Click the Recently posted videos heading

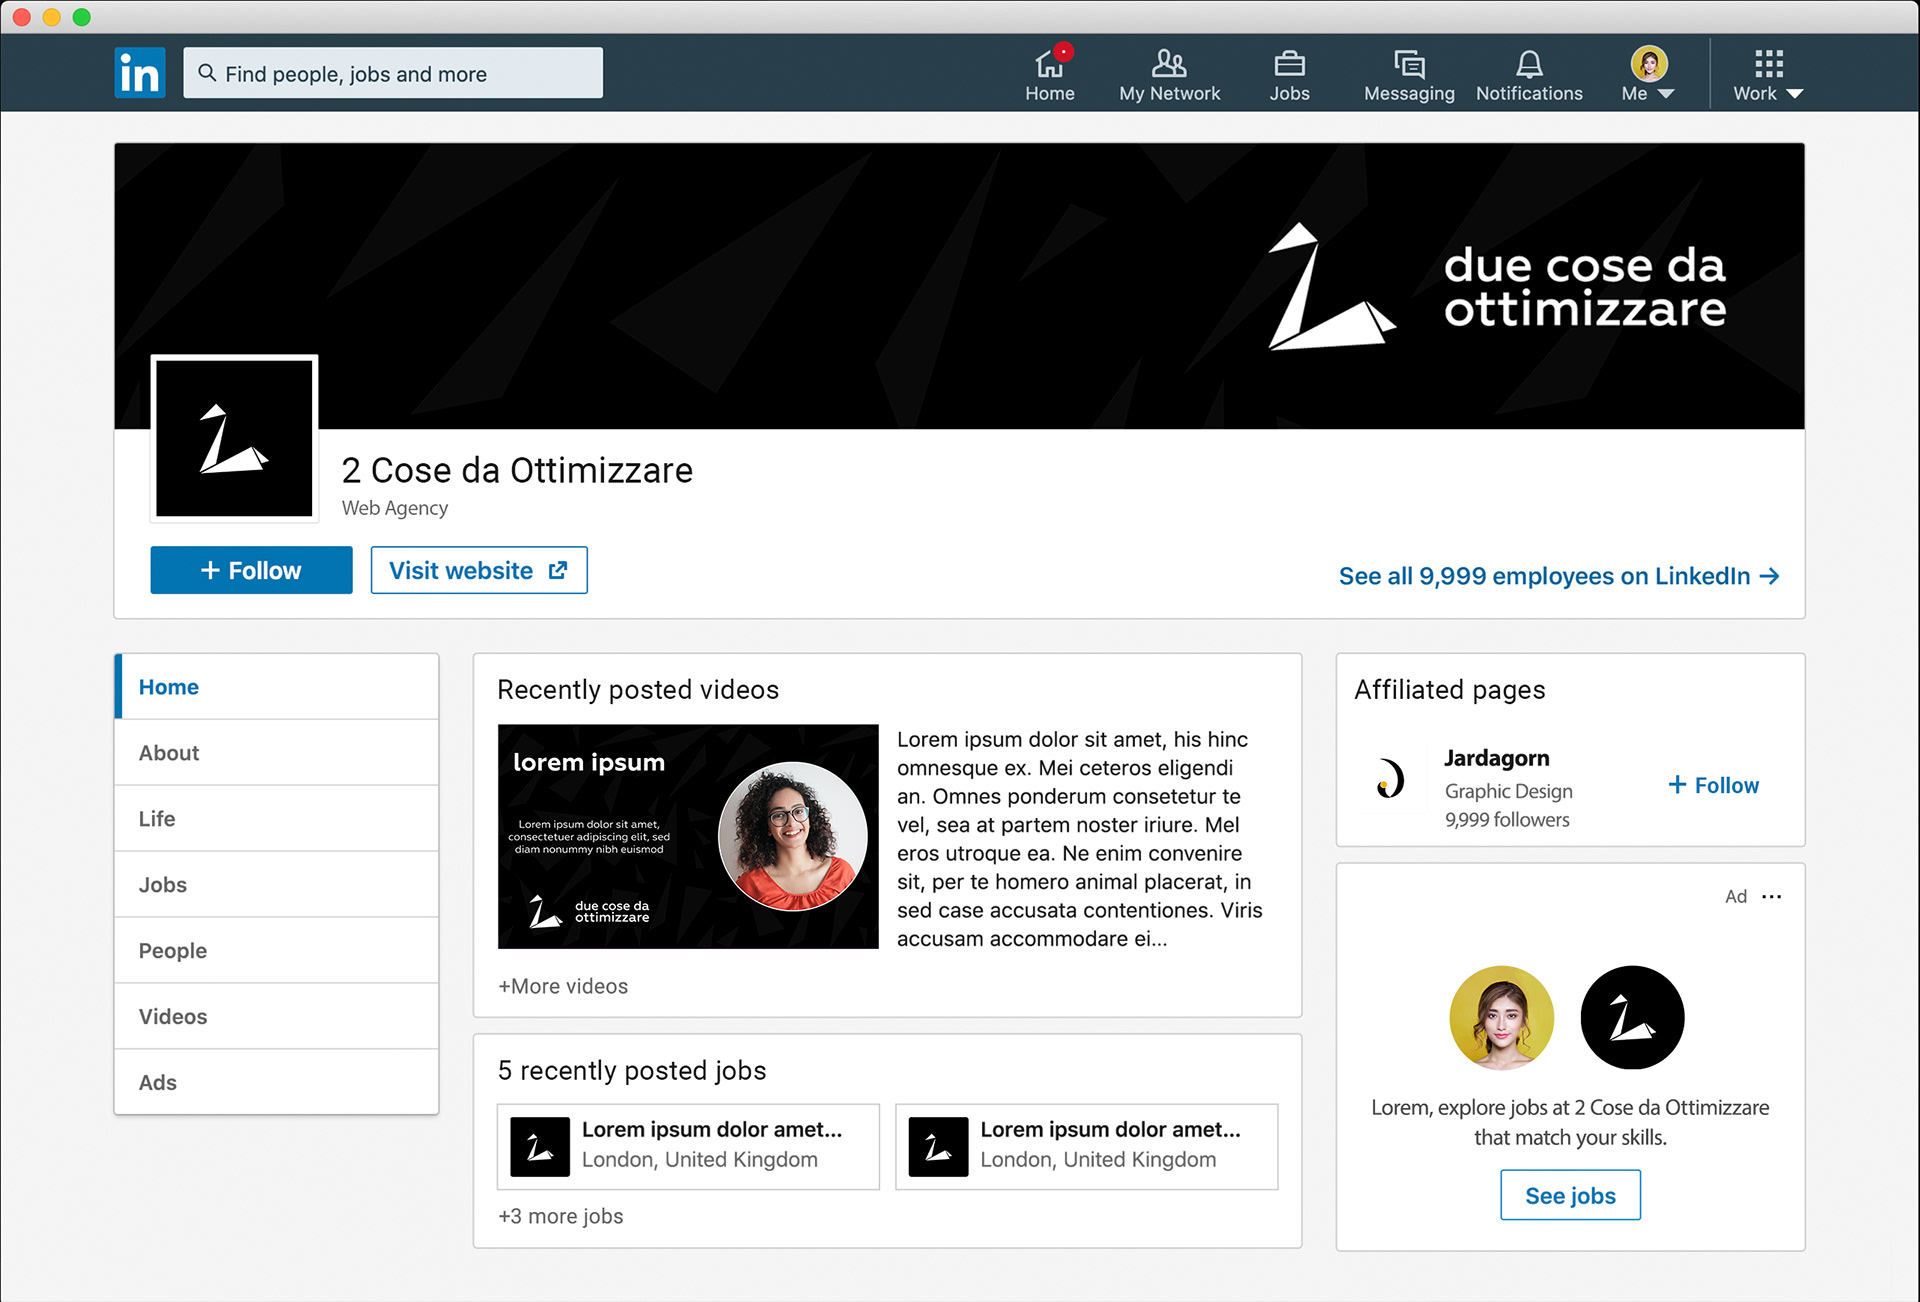638,690
